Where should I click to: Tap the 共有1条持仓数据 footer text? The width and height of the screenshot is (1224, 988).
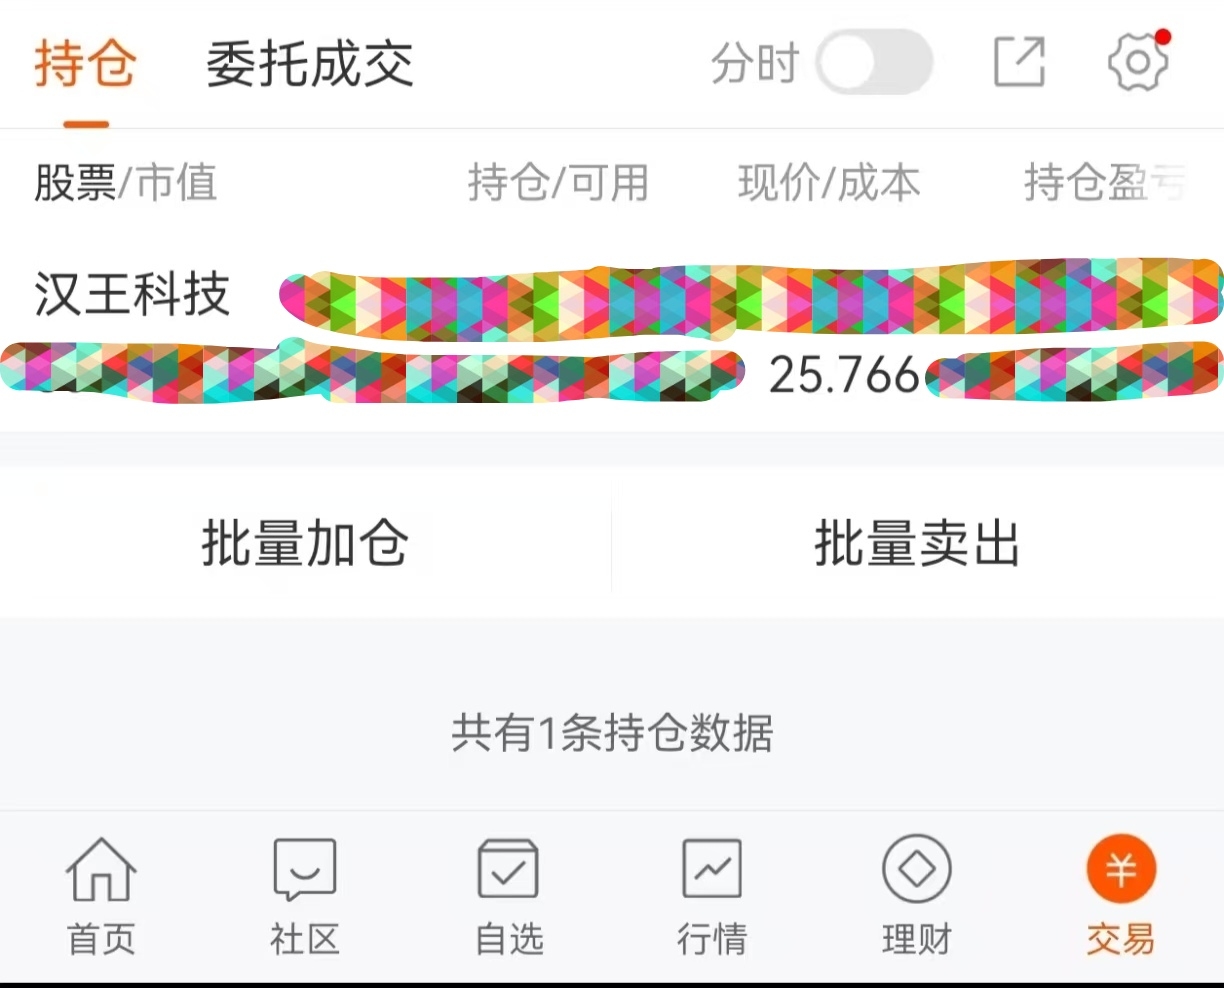(x=612, y=733)
